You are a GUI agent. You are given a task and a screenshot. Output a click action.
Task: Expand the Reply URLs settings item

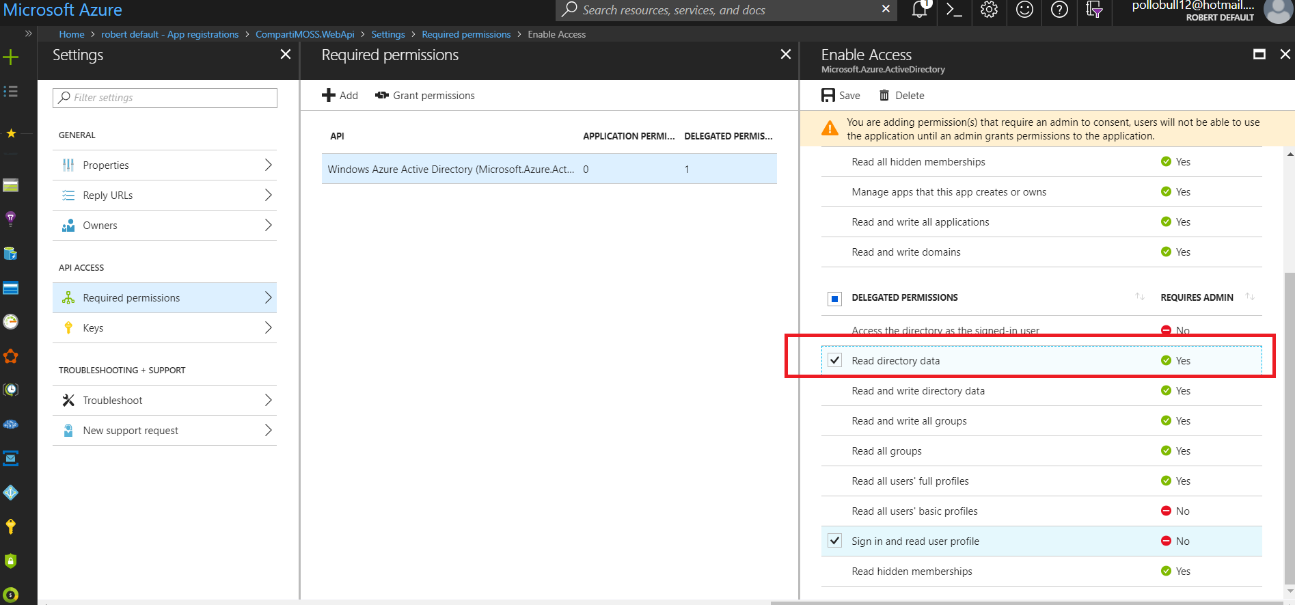tap(164, 195)
